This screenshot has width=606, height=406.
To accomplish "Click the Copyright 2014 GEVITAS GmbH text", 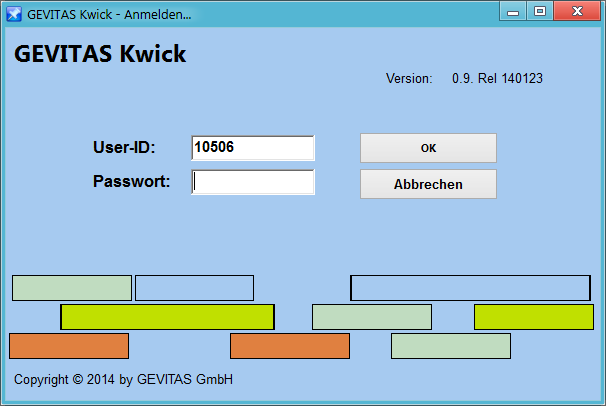I will pos(123,379).
